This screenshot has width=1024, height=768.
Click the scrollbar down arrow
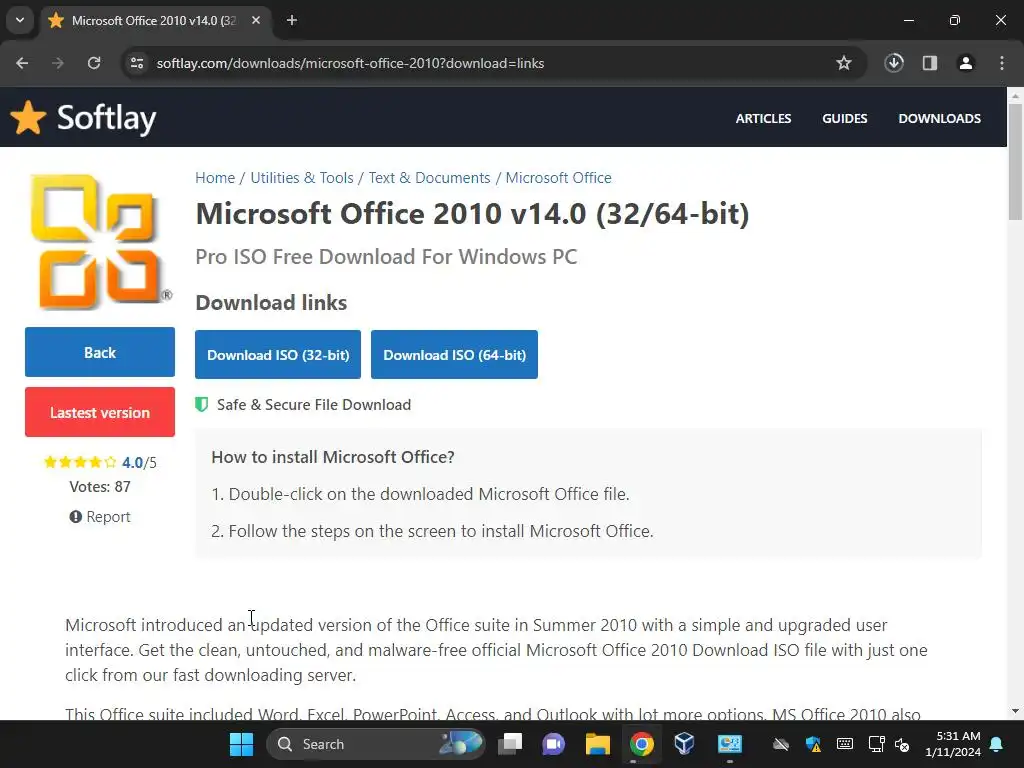(x=1015, y=711)
